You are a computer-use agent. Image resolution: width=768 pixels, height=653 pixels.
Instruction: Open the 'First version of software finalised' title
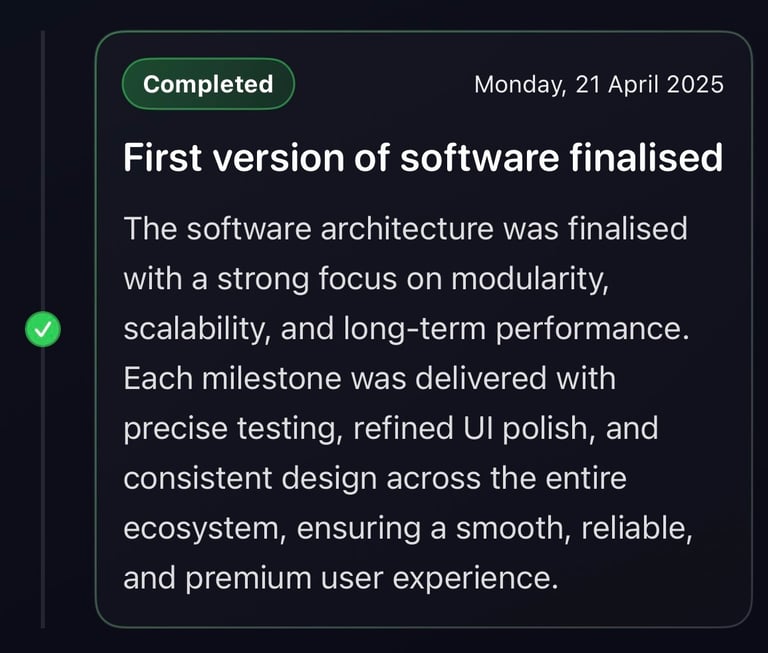(x=422, y=158)
